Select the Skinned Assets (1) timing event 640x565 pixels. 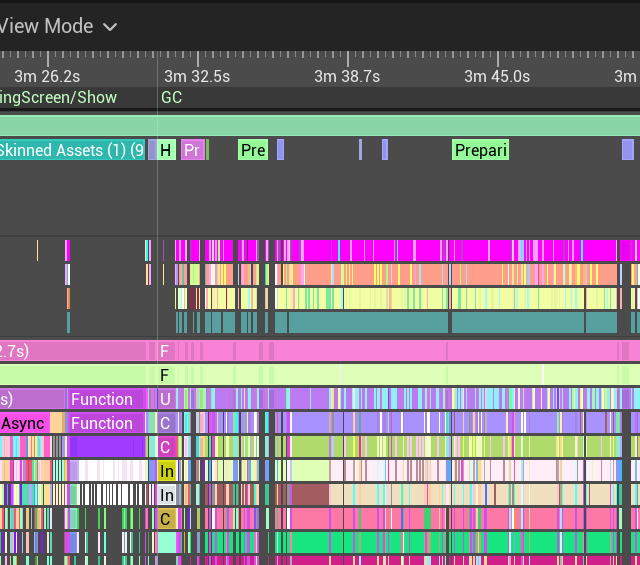pos(72,150)
